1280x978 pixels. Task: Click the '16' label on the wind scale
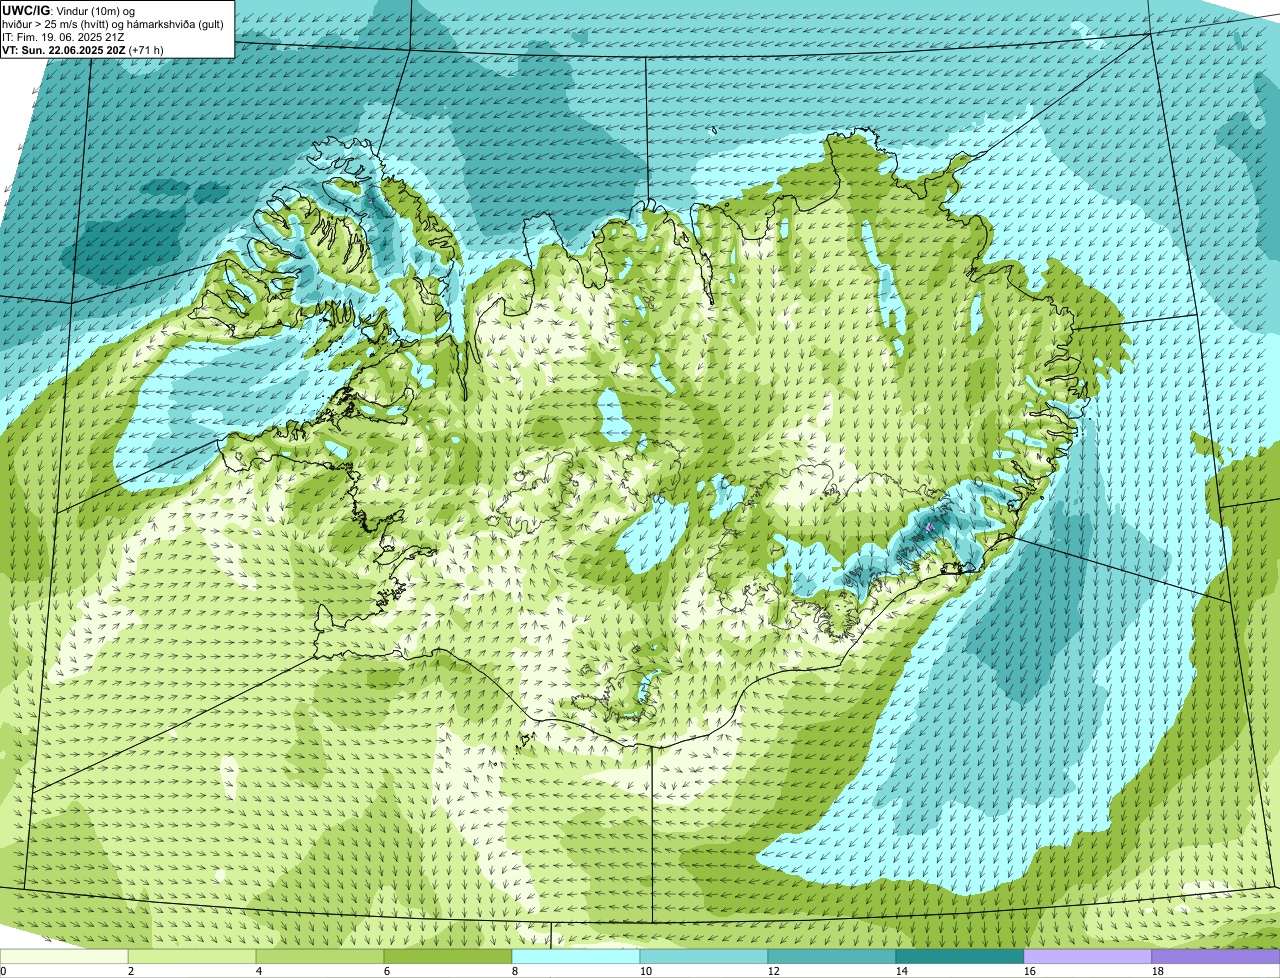(1030, 971)
